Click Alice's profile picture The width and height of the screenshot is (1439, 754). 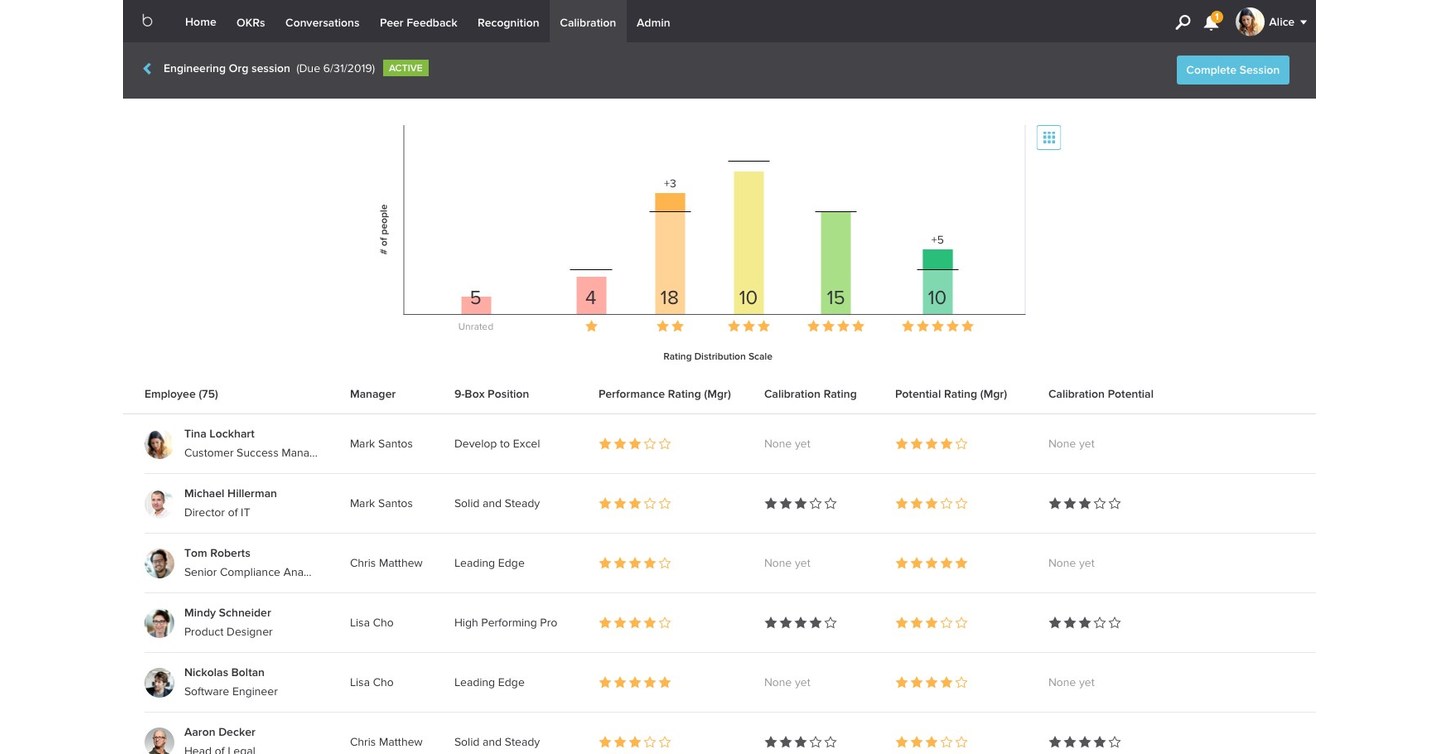click(1248, 20)
